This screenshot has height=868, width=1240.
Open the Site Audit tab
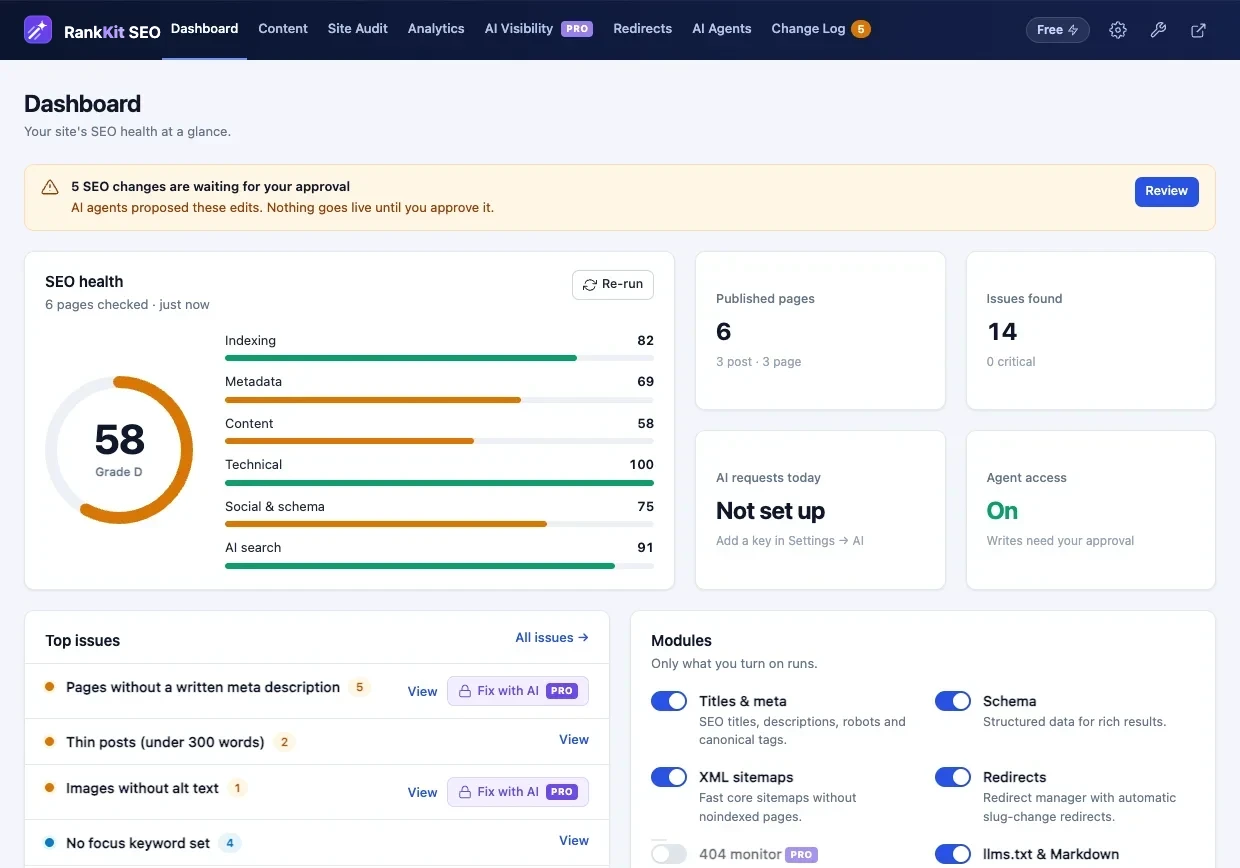pyautogui.click(x=358, y=29)
